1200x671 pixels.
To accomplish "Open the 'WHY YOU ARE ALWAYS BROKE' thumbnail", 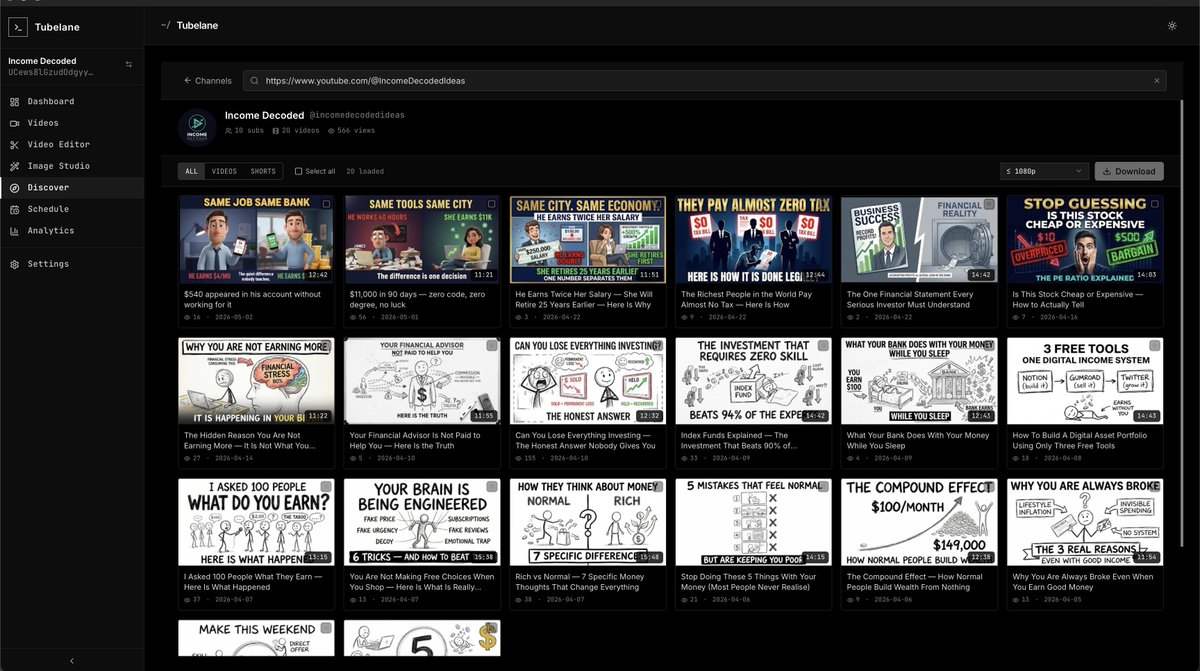I will click(x=1084, y=523).
